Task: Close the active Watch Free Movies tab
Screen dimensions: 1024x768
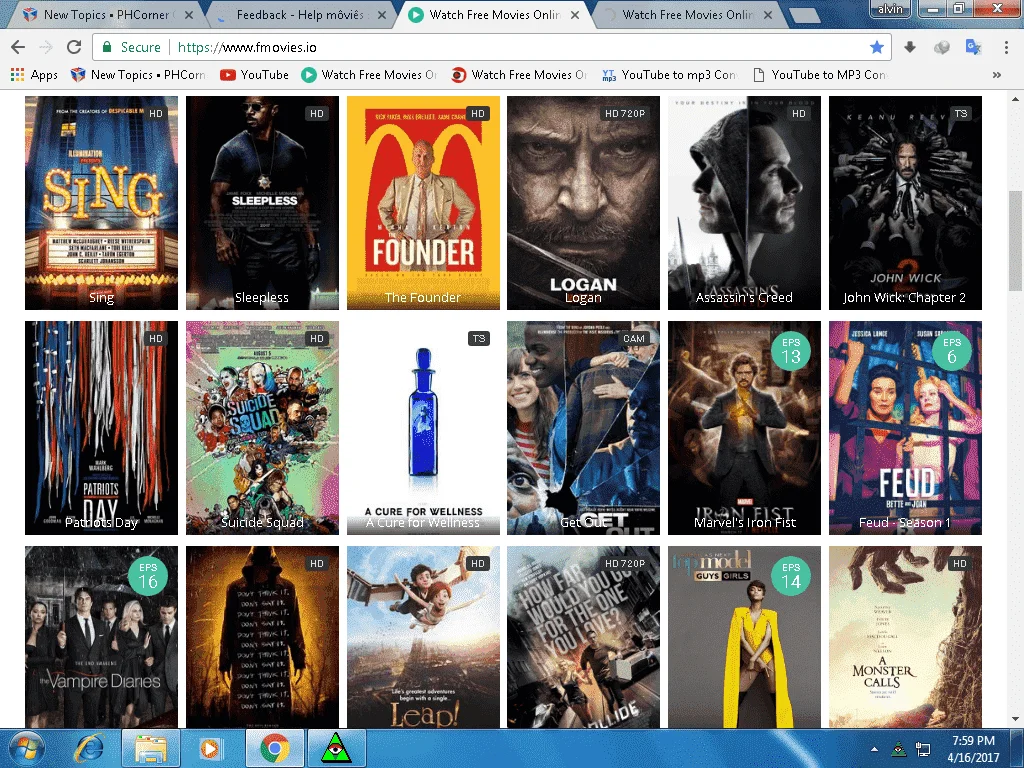Action: pyautogui.click(x=575, y=14)
